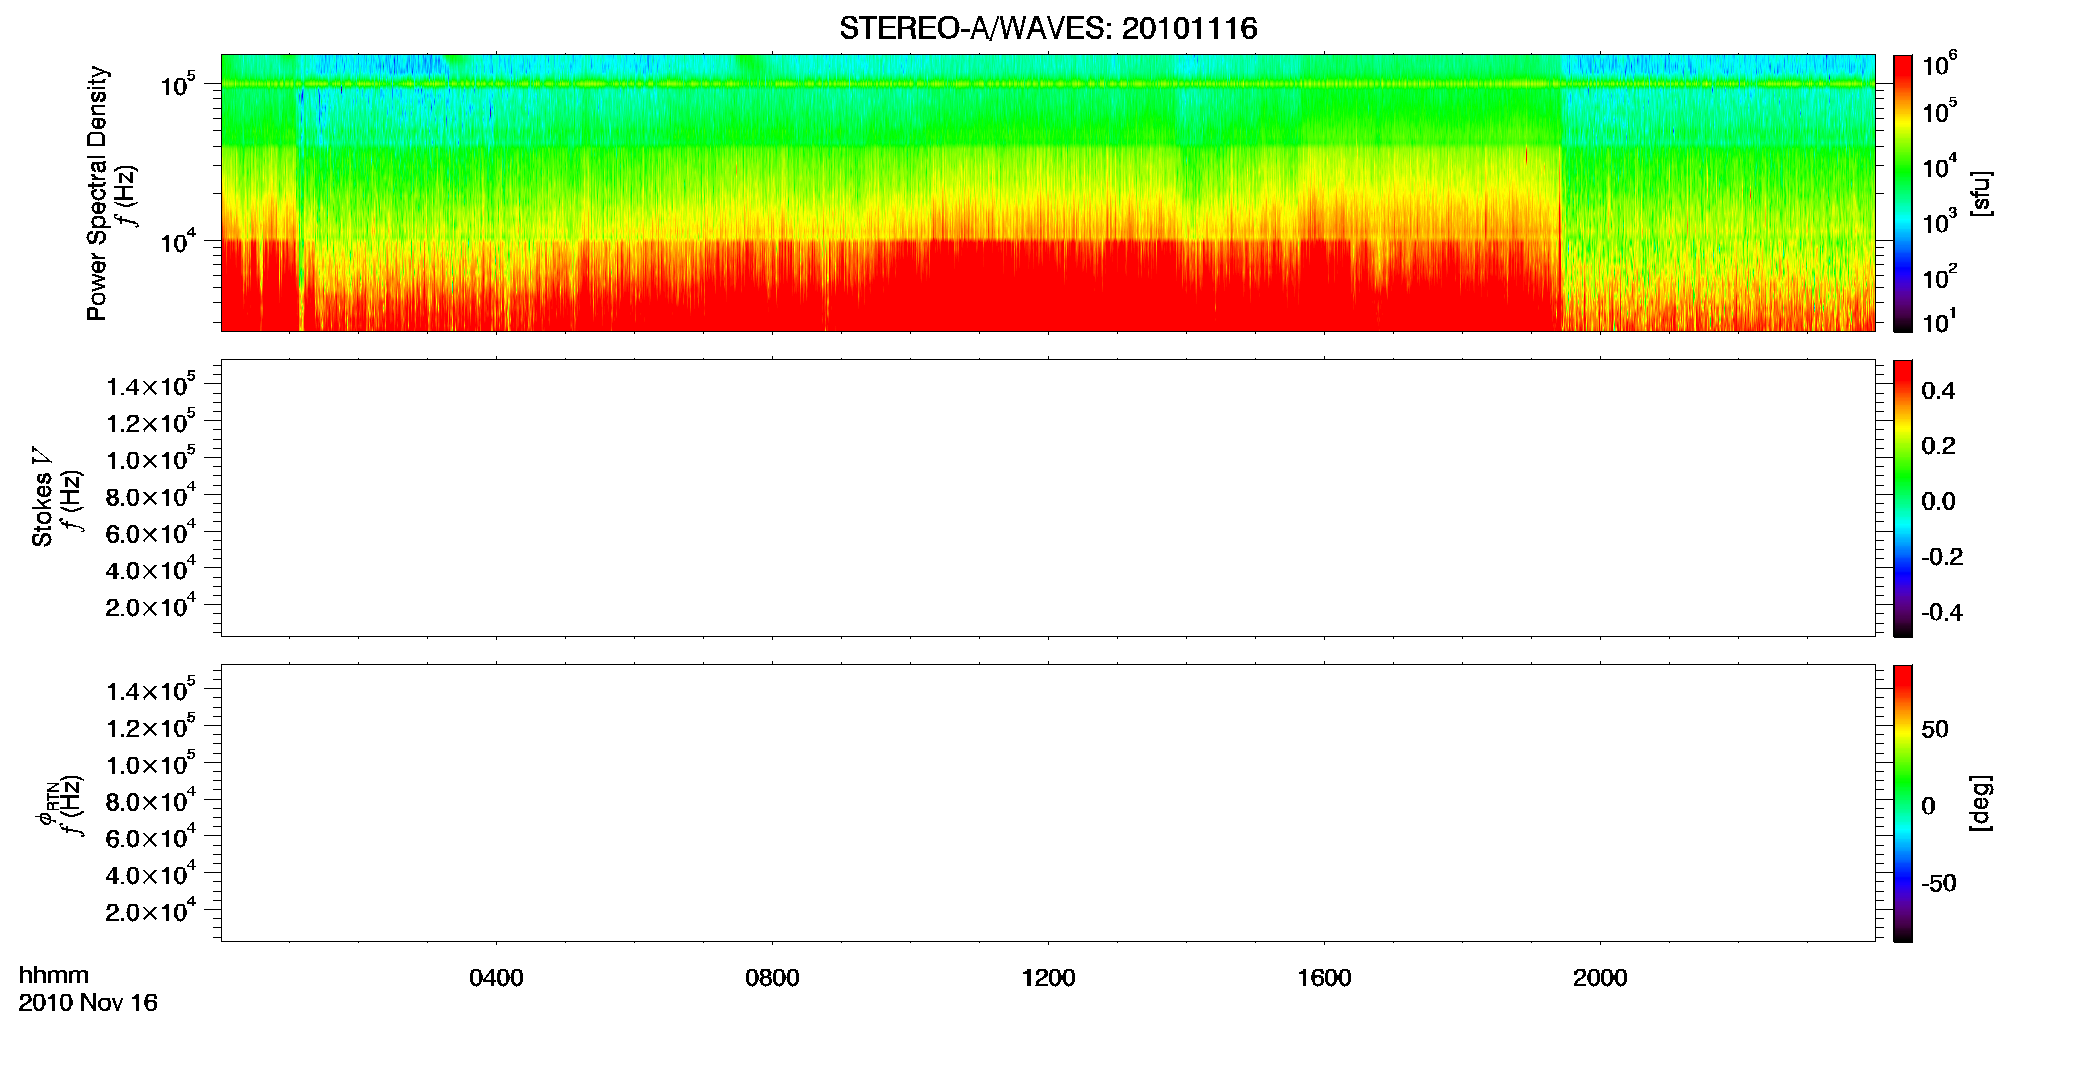Click the 2000 time tick label
The height and width of the screenshot is (1080, 2096).
point(1600,978)
